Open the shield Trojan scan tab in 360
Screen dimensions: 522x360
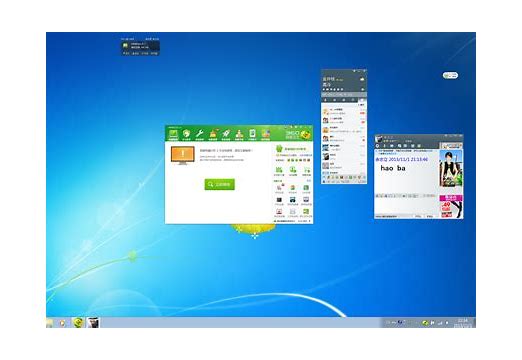pos(186,134)
